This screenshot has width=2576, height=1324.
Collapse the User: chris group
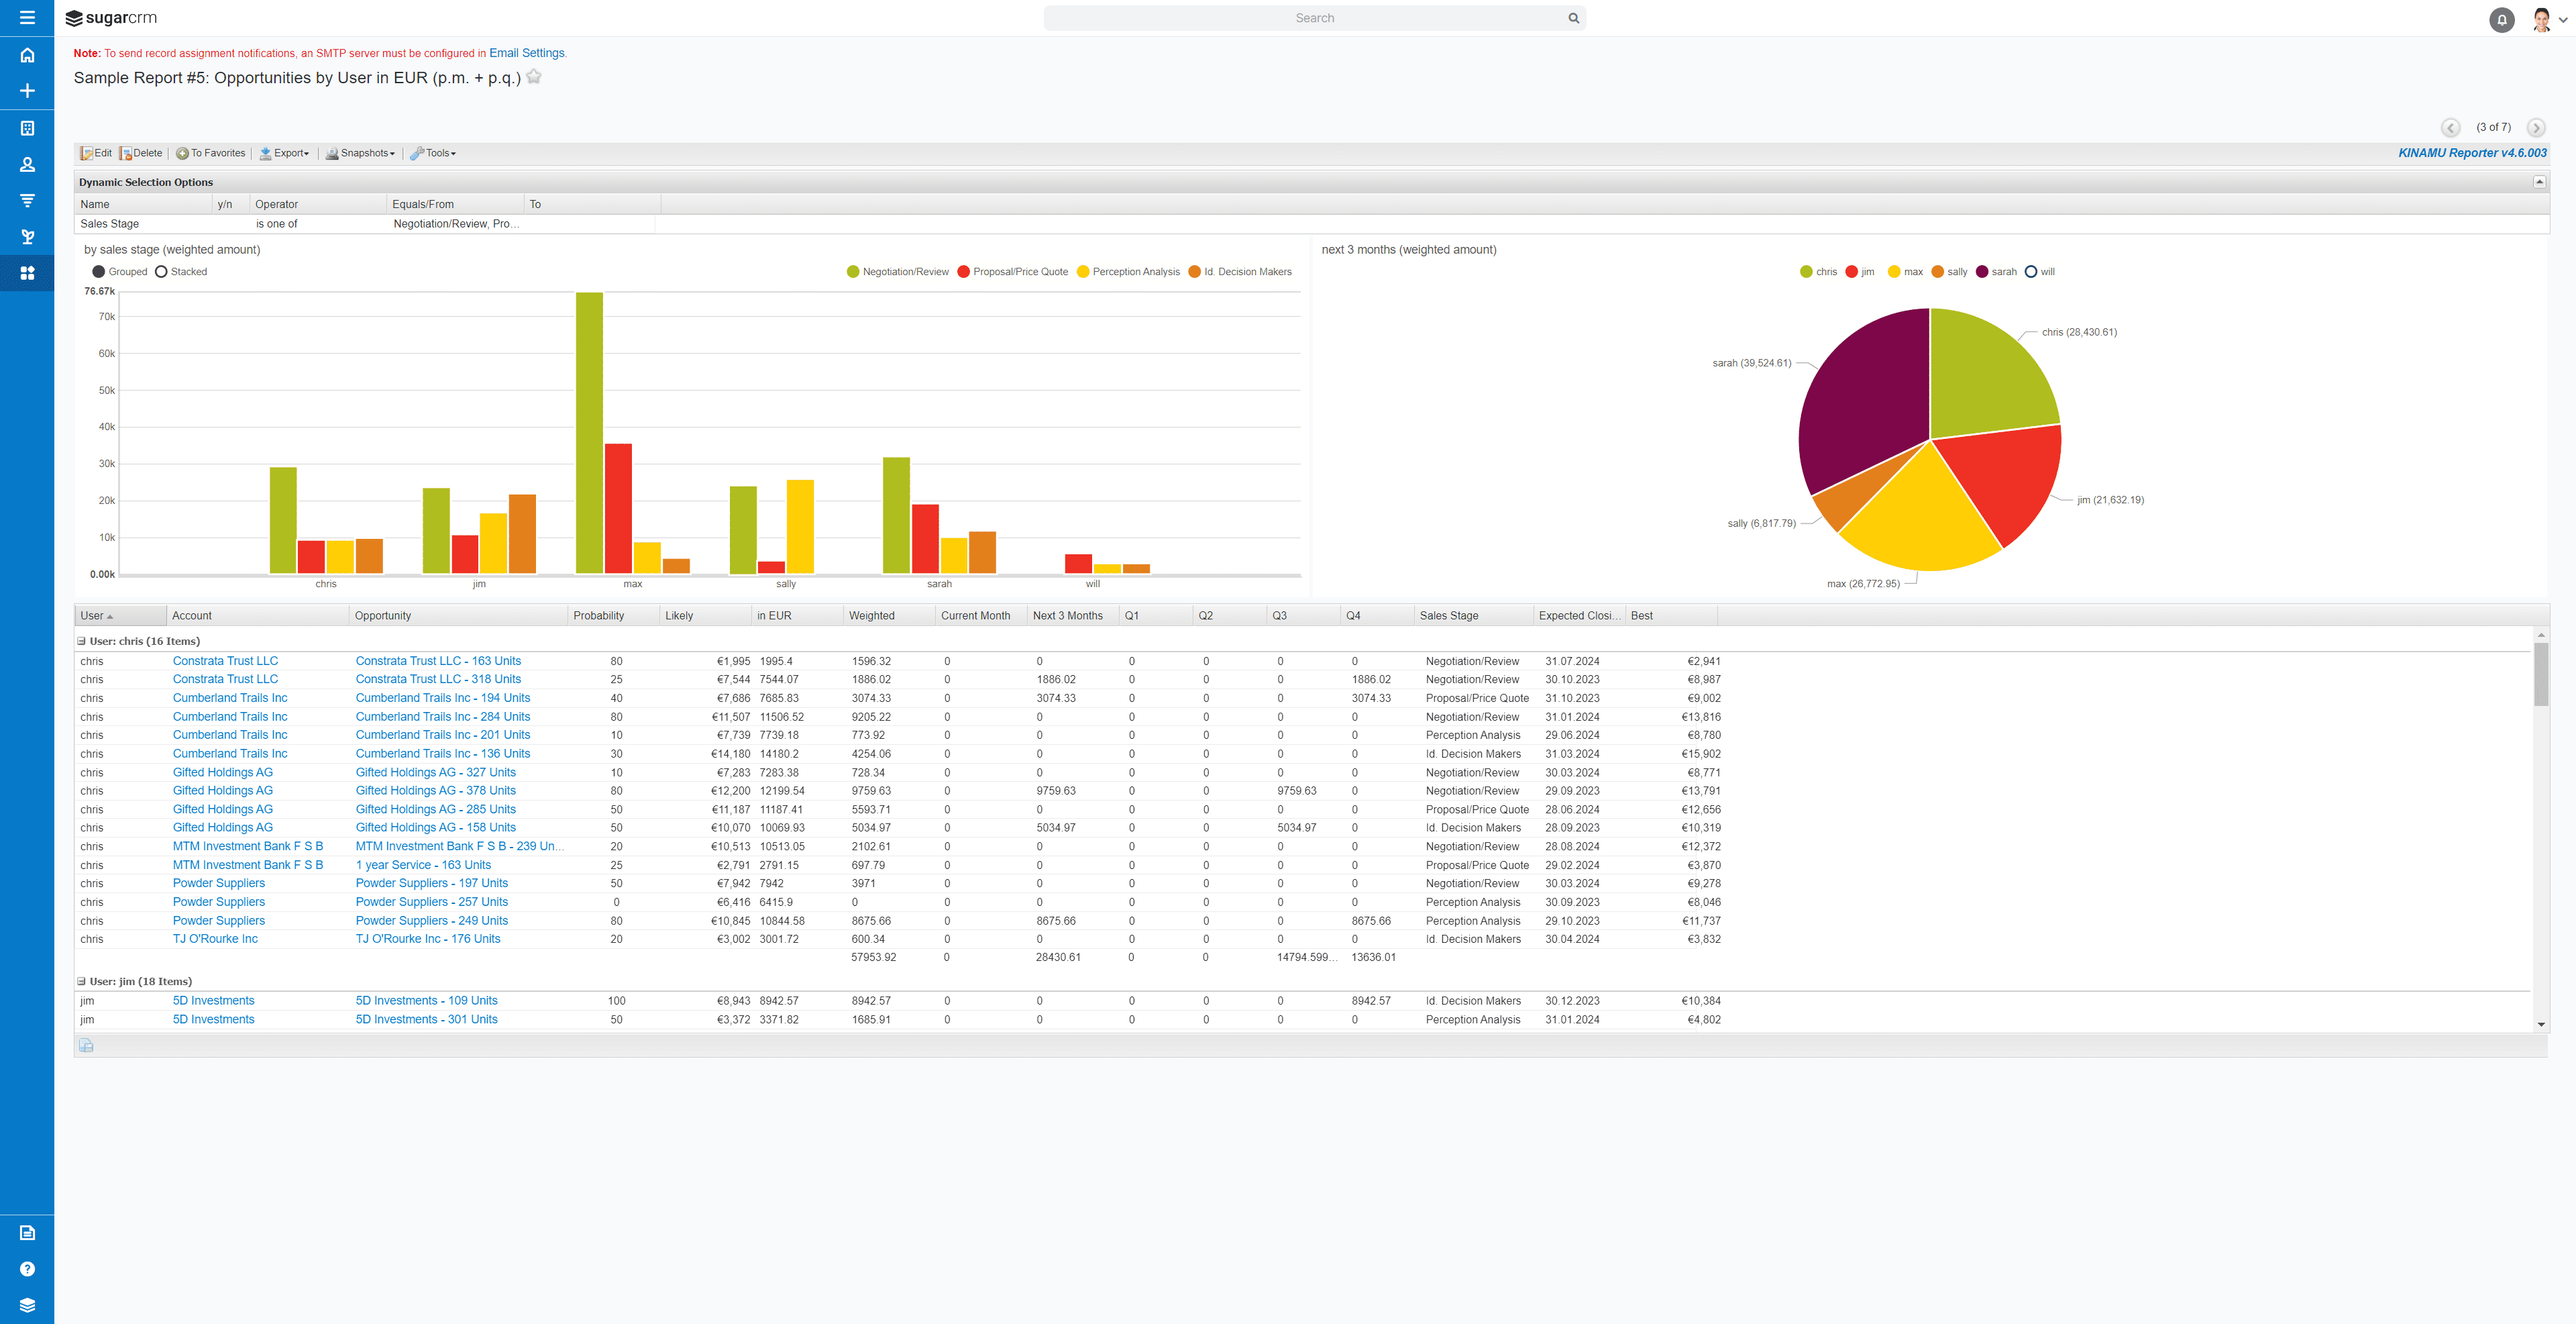[x=82, y=641]
